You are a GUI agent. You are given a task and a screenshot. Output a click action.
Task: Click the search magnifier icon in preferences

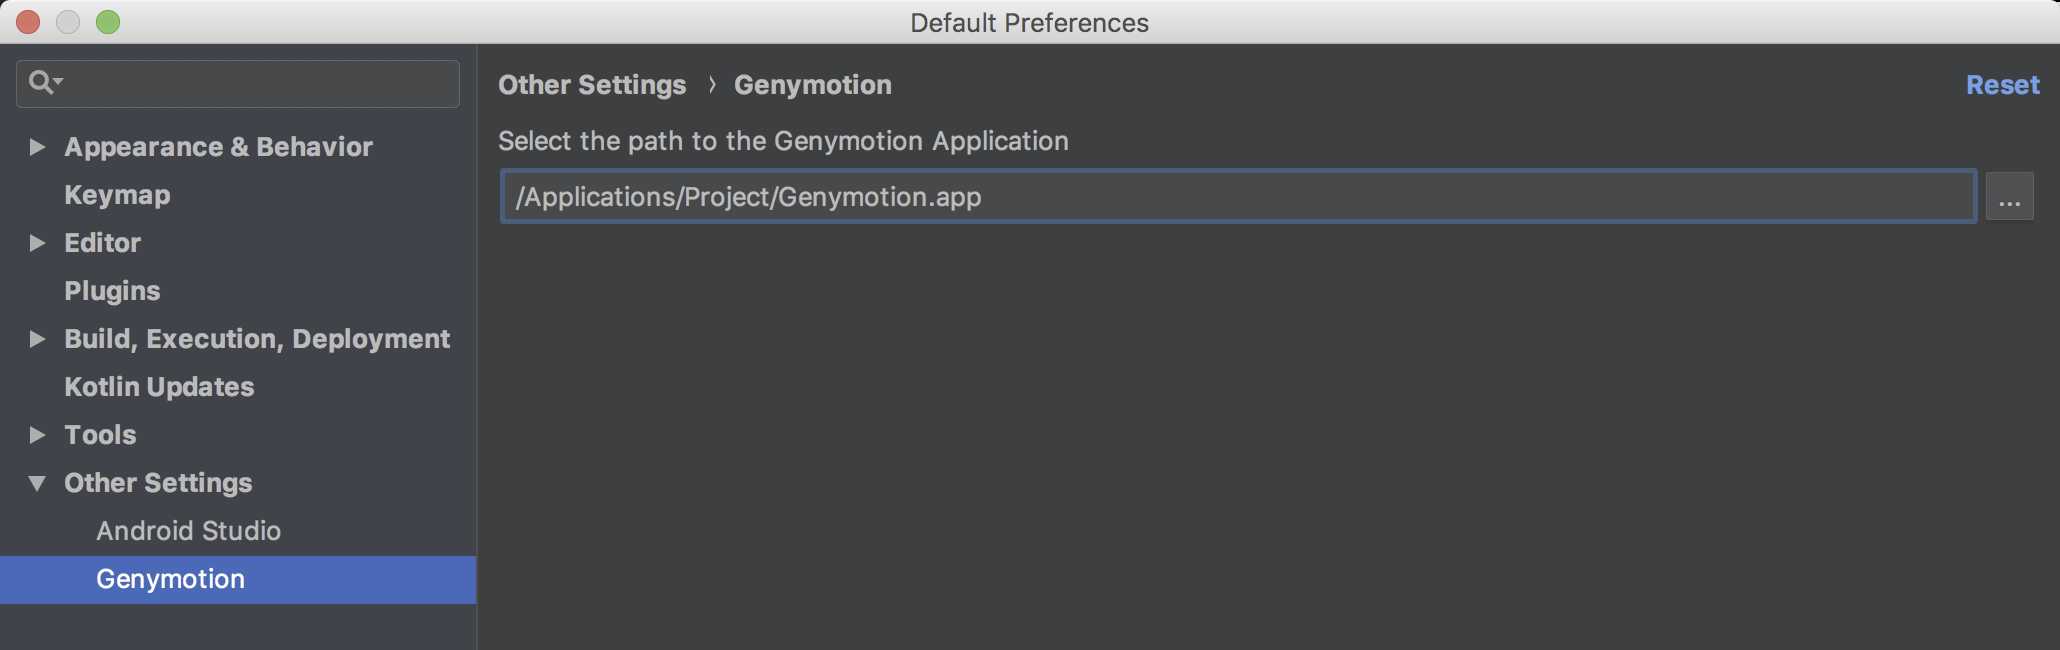pos(45,83)
